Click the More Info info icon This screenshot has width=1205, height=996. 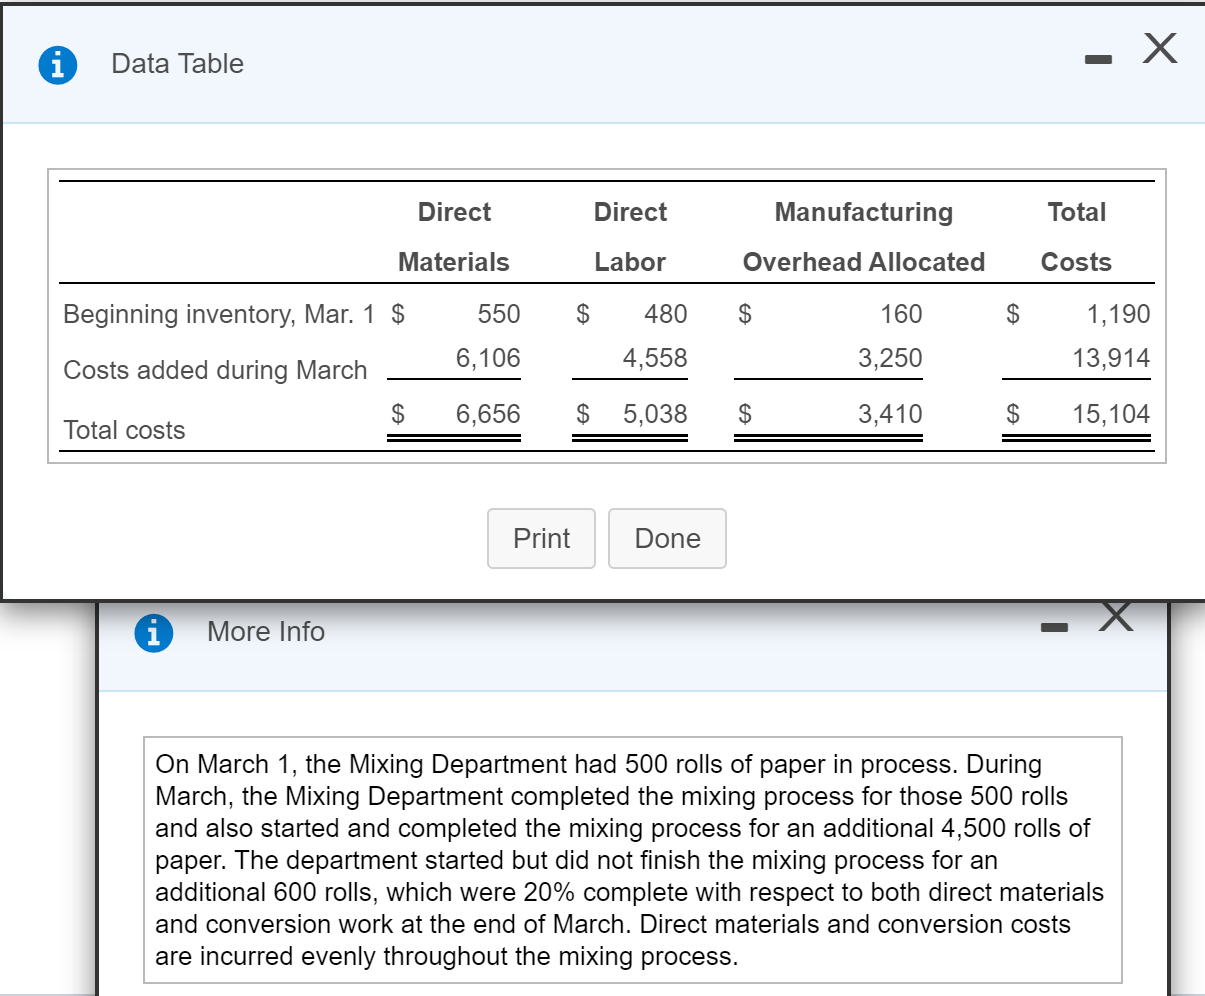[155, 632]
